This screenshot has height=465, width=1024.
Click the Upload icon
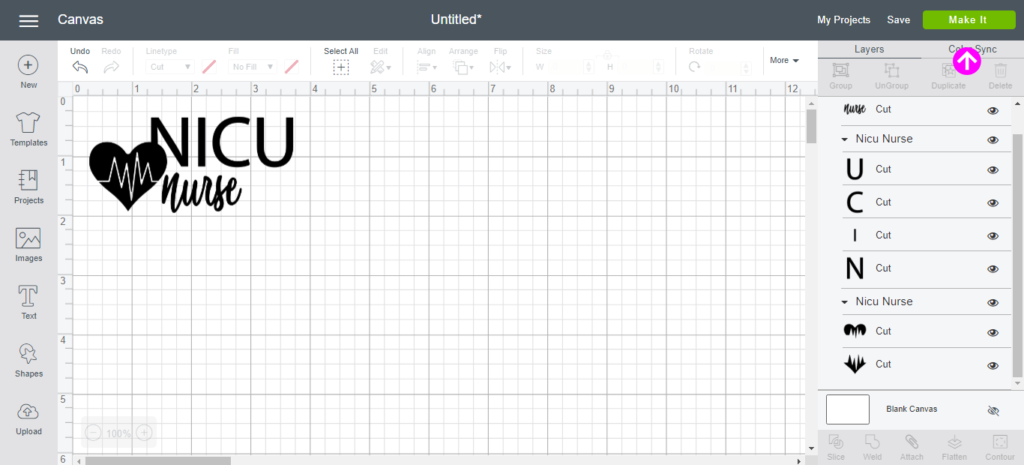[28, 413]
